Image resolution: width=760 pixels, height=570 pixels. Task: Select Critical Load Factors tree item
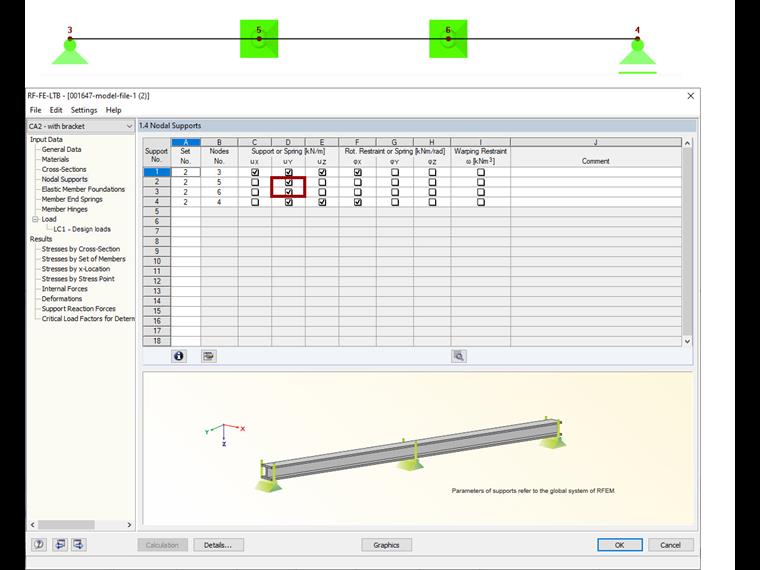pos(88,318)
